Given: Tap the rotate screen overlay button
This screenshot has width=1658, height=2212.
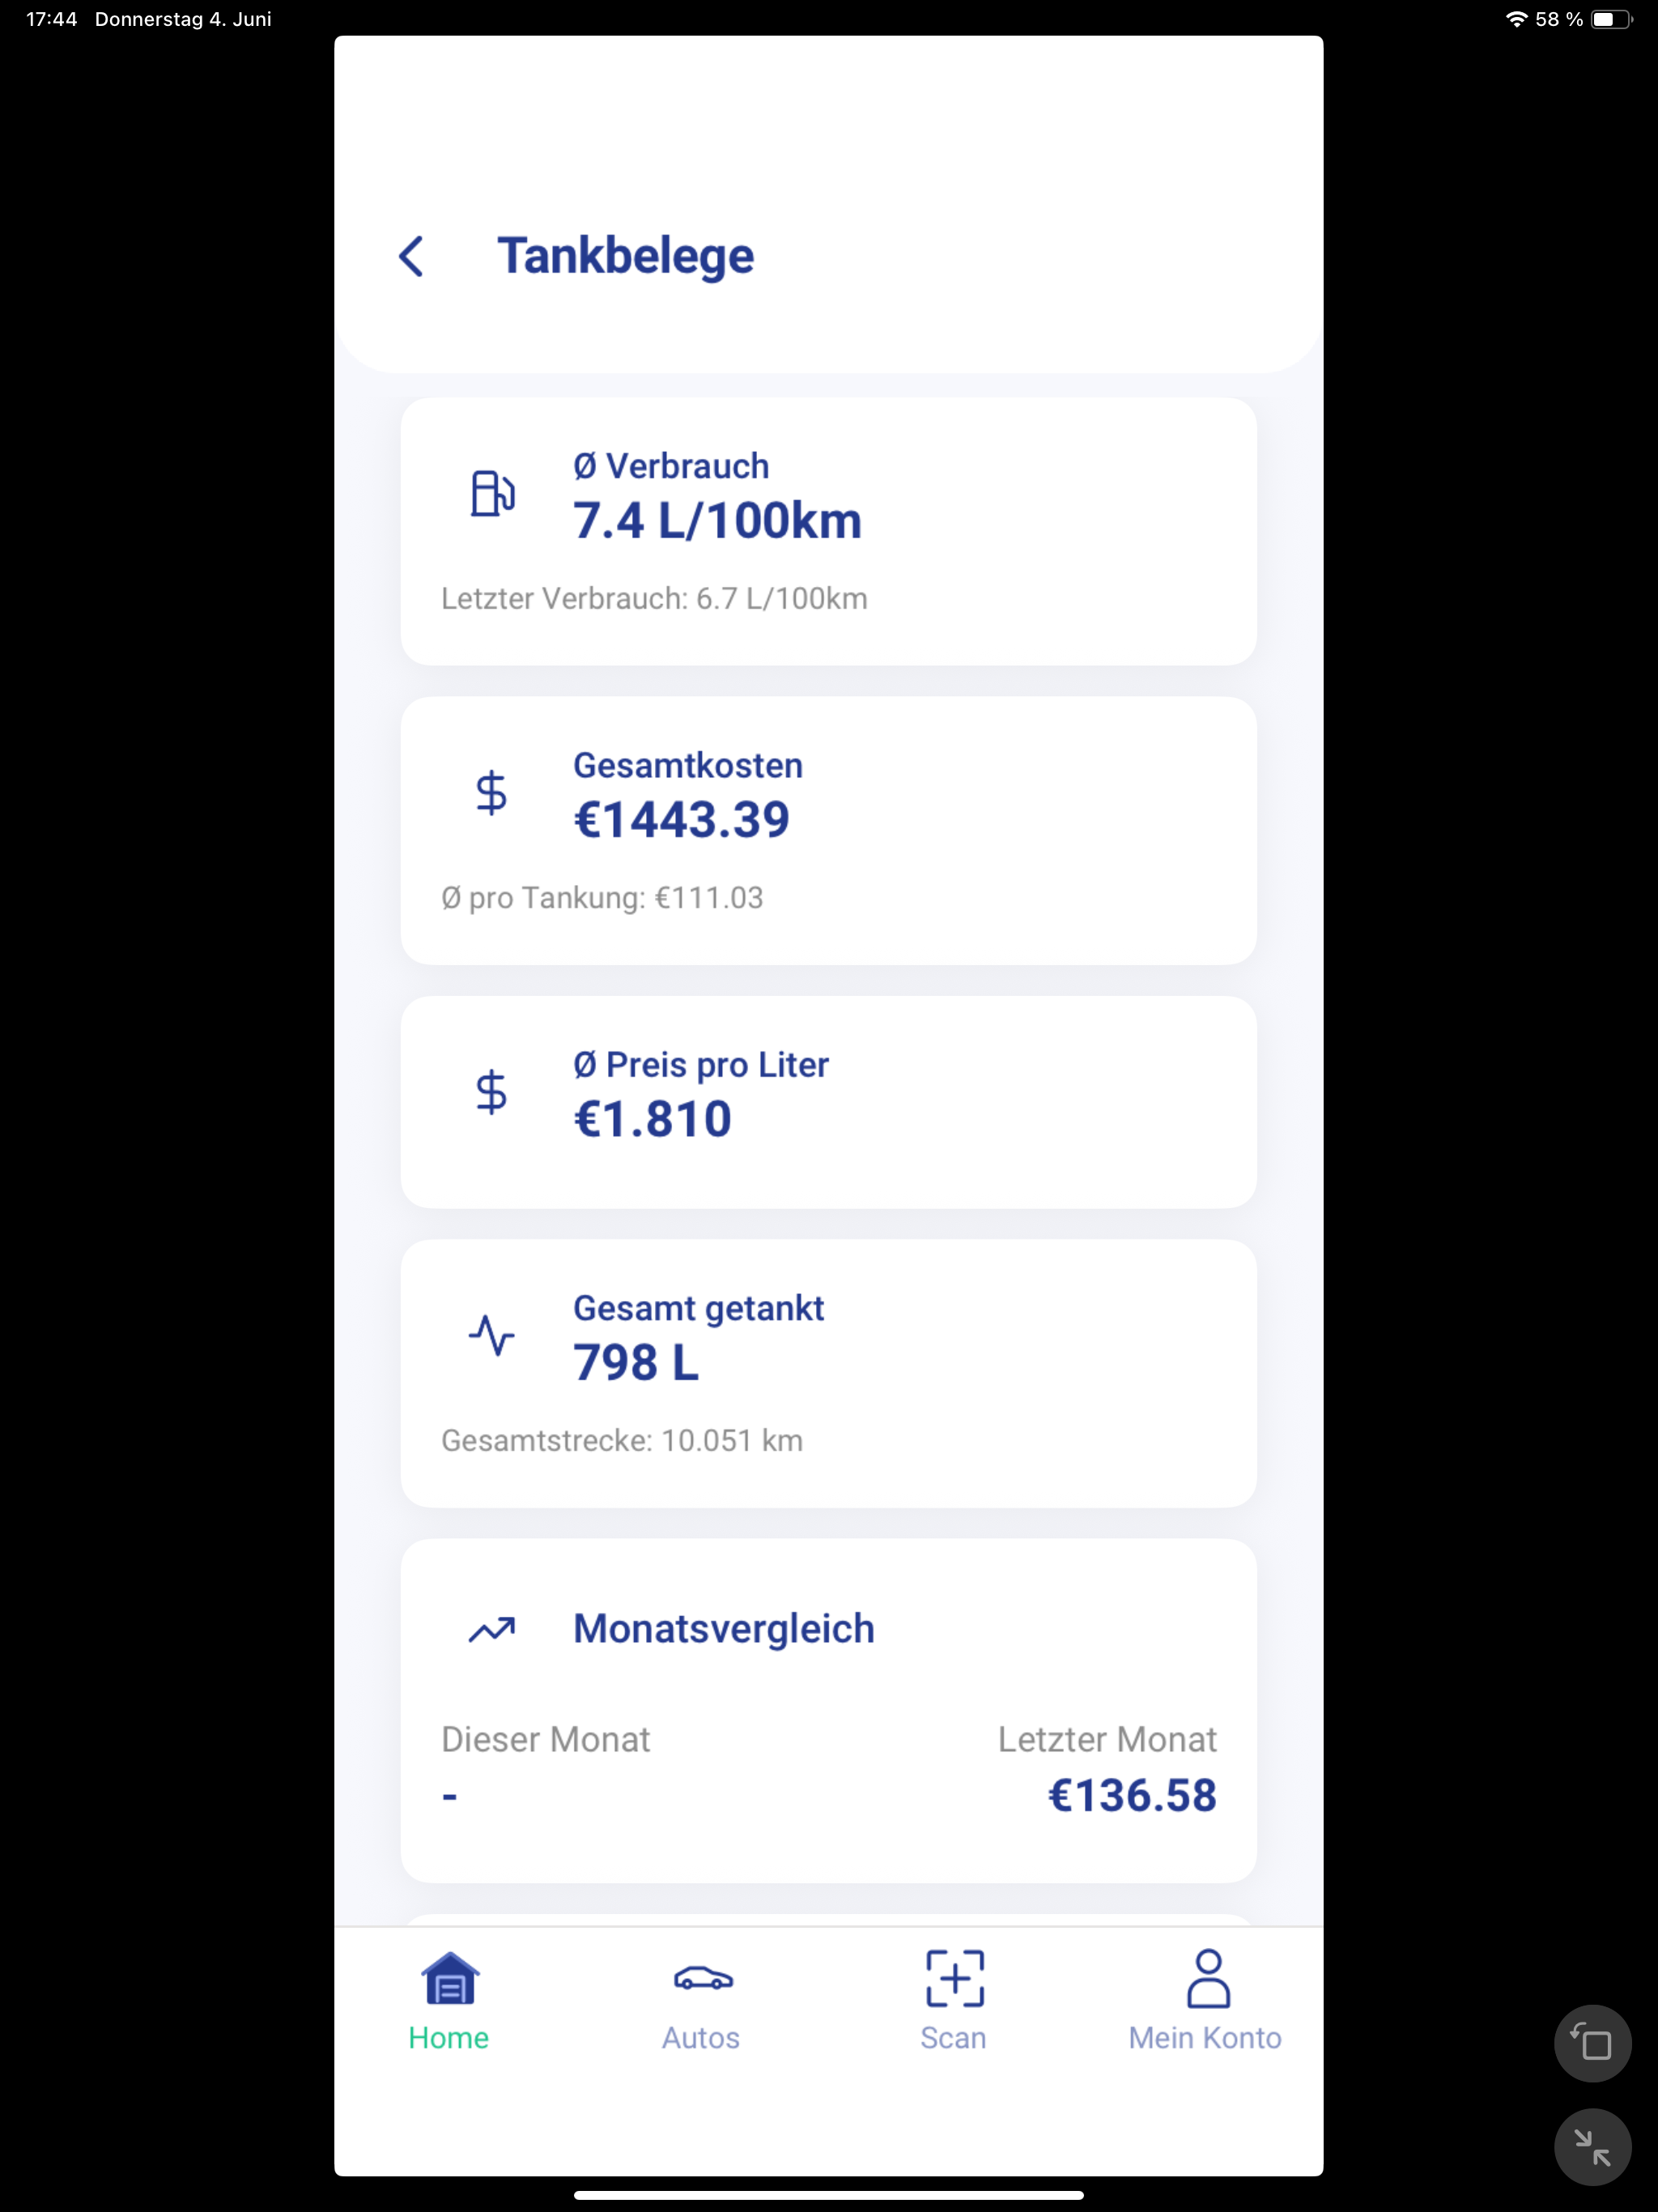Looking at the screenshot, I should (x=1592, y=2043).
